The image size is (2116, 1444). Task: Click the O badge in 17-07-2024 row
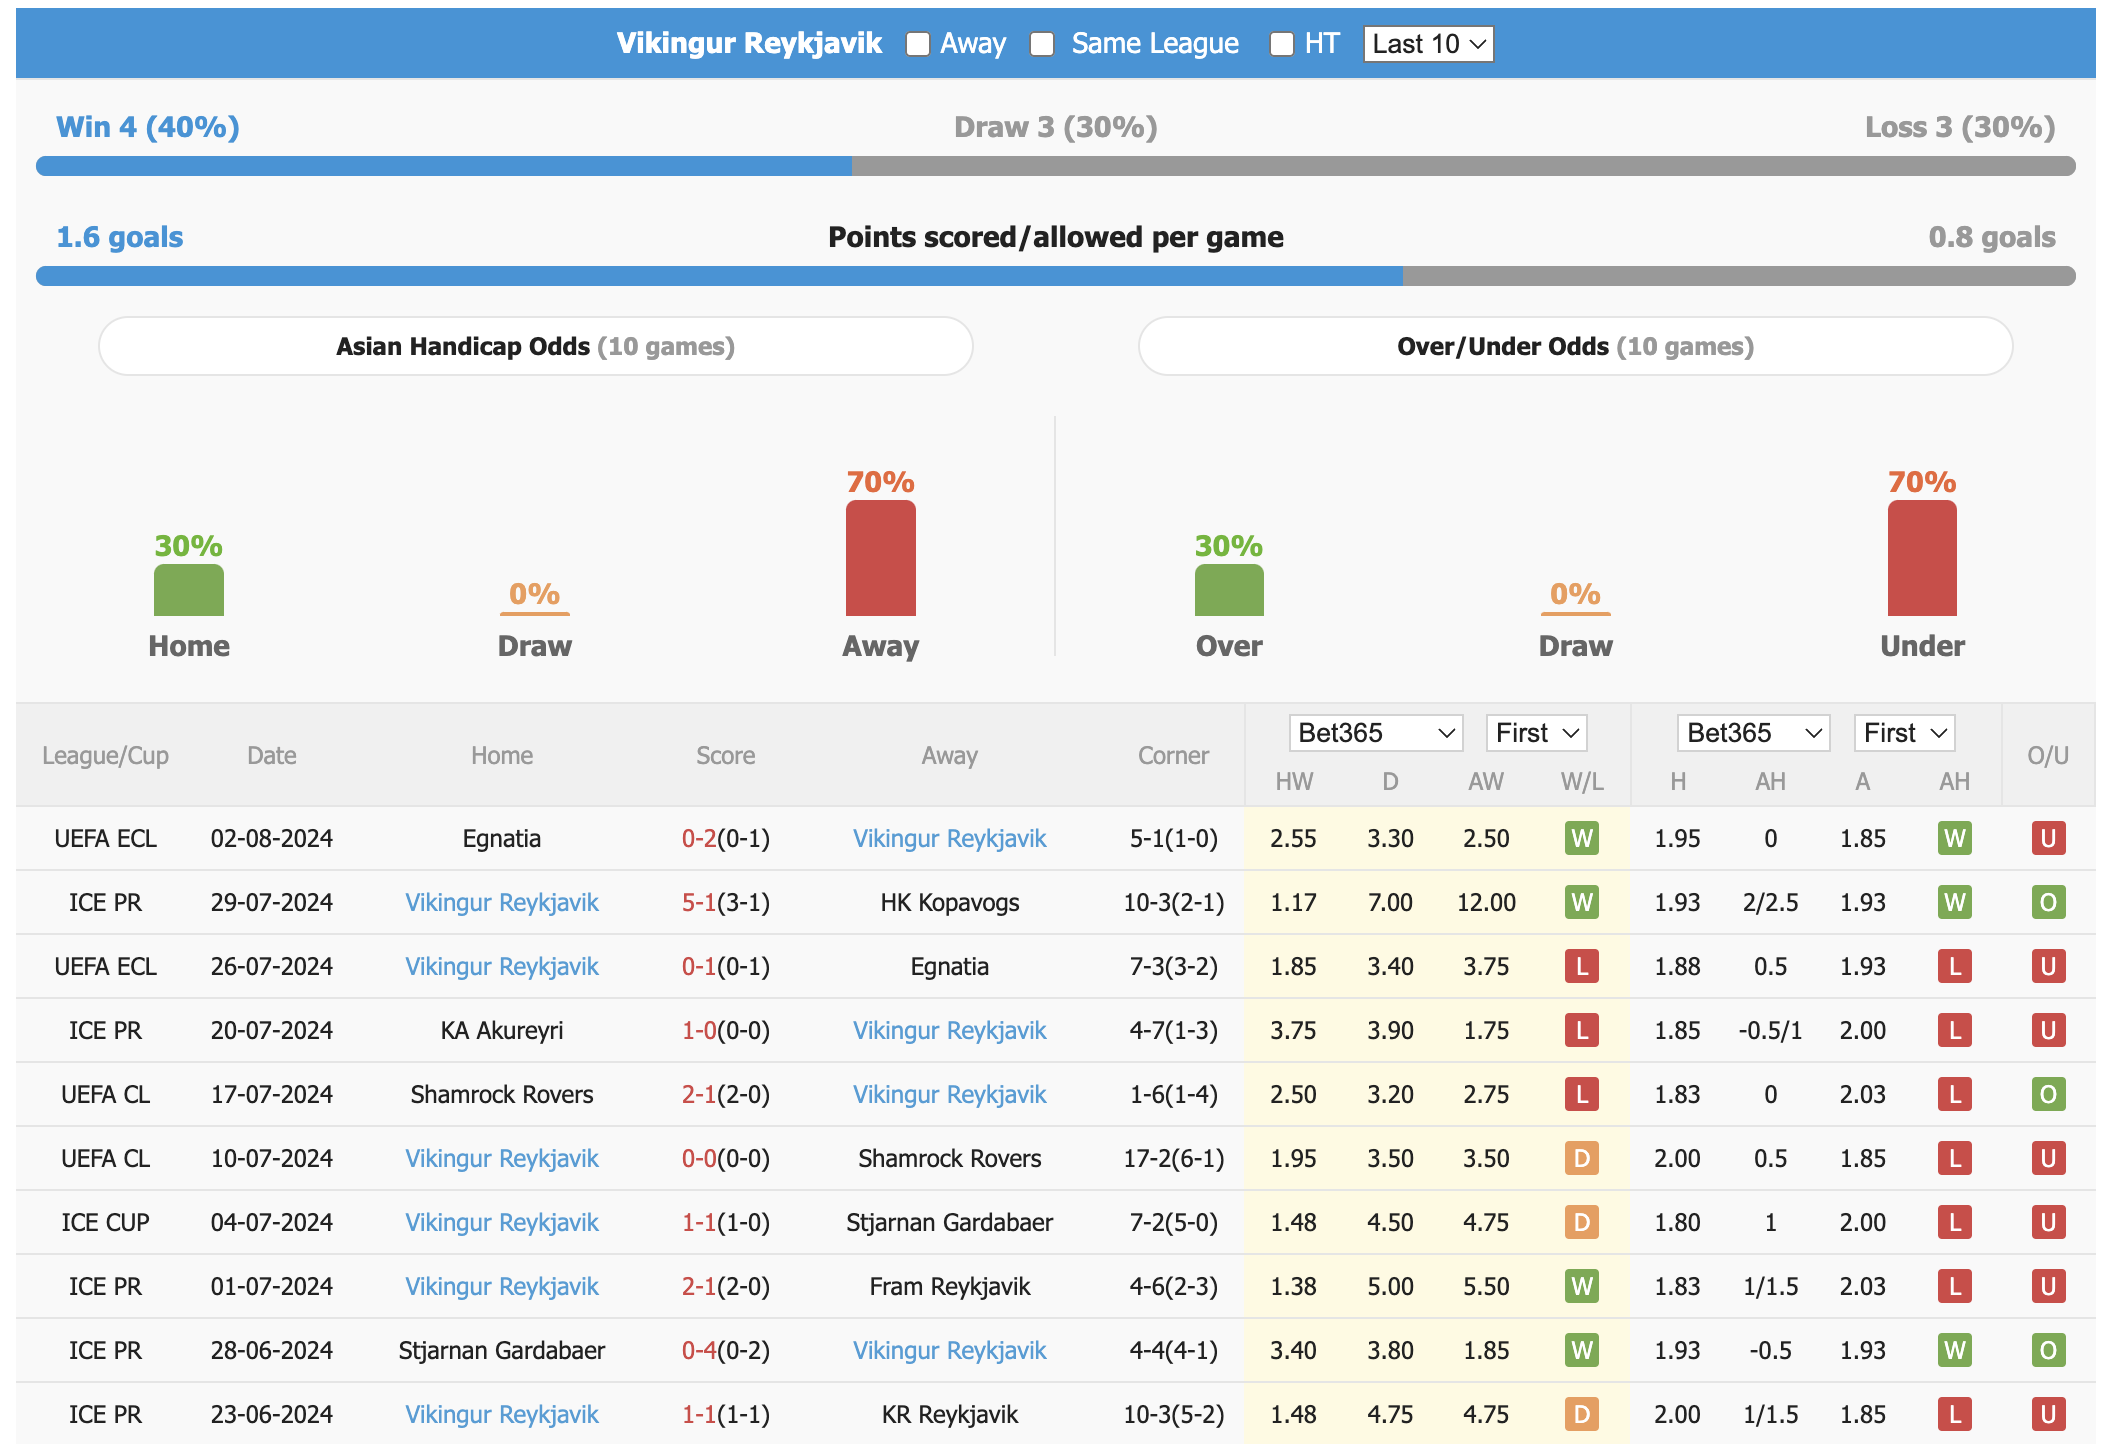coord(2048,1094)
